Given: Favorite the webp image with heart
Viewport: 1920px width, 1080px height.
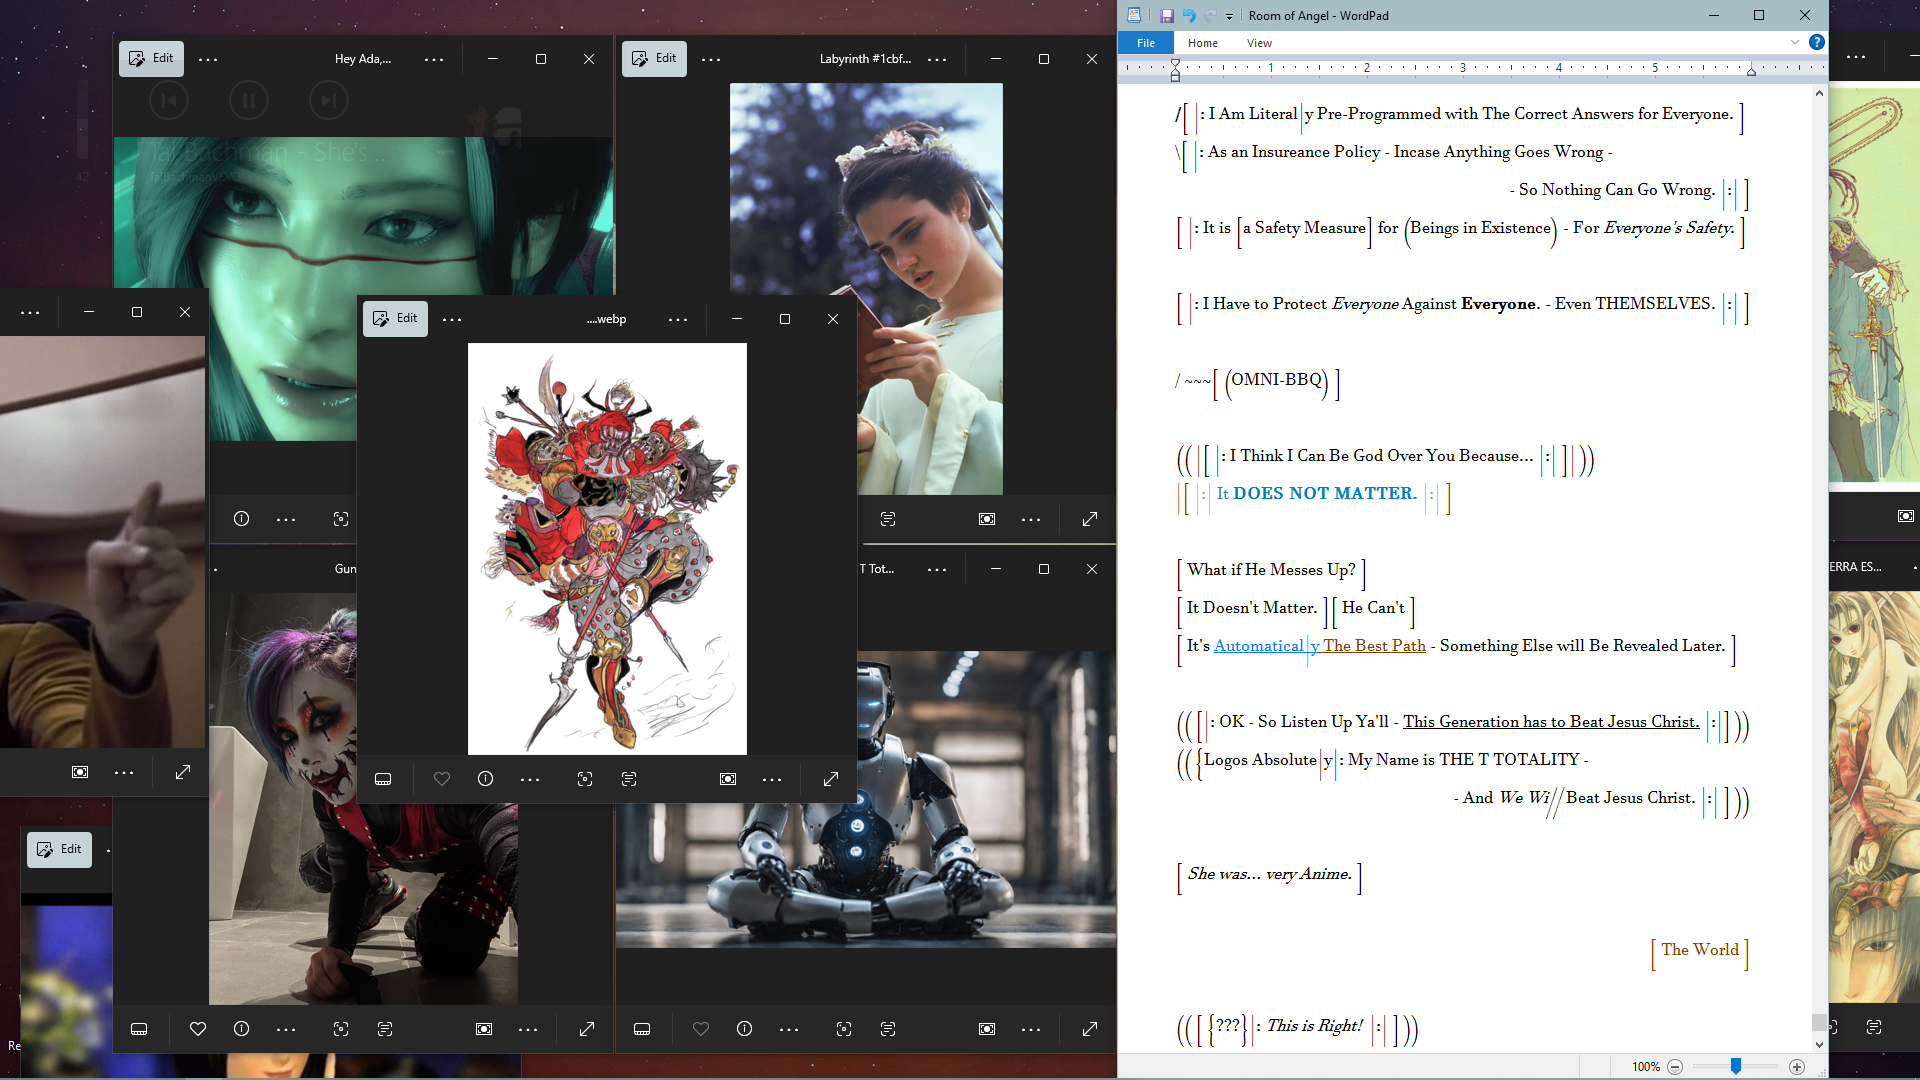Looking at the screenshot, I should 442,779.
